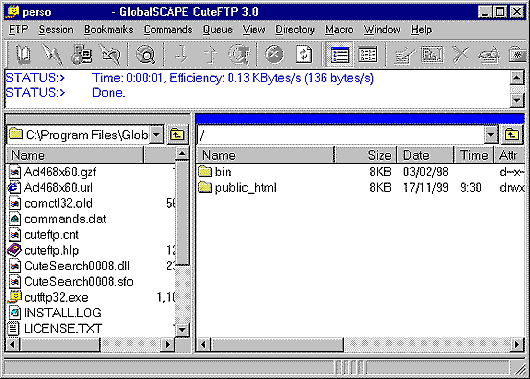Sort remote files by Size header
Viewport: 530px width, 379px height.
tap(366, 155)
